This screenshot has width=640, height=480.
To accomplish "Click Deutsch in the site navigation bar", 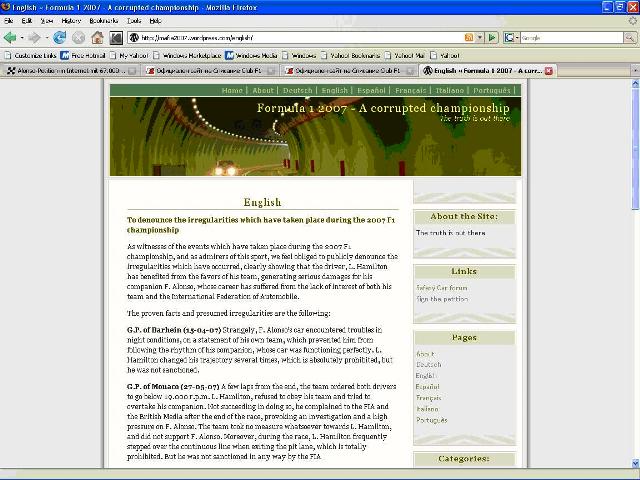I will [298, 91].
